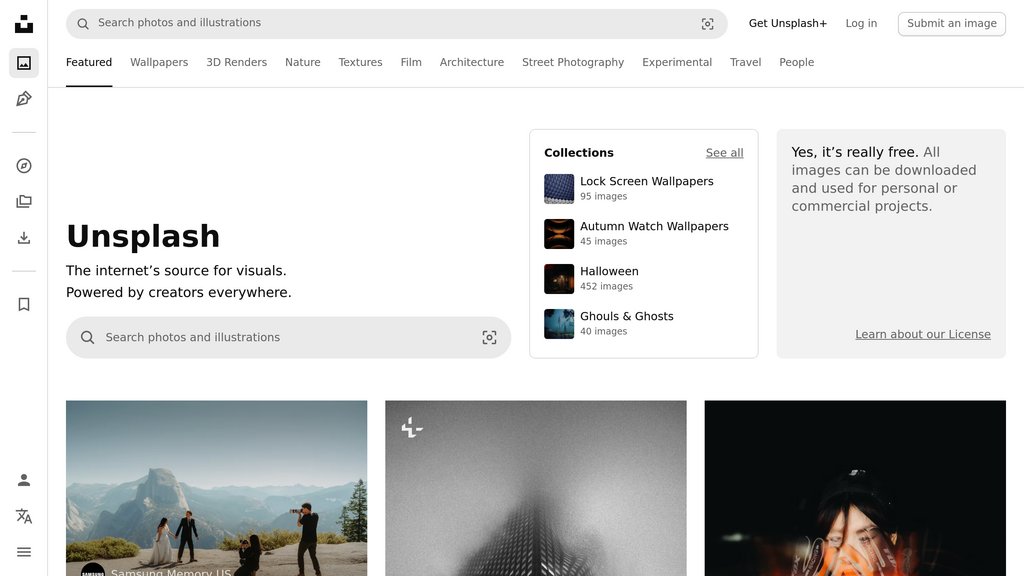Select the Photos sidebar icon
Screen dimensions: 1024x576
[23, 60]
